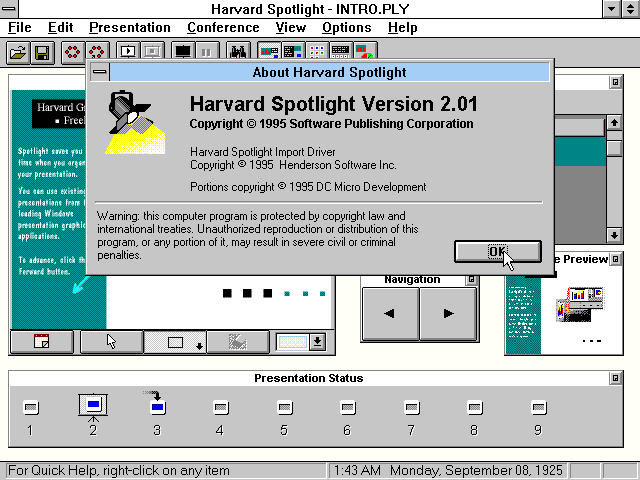The width and height of the screenshot is (640, 480).
Task: Click the Presentation Status panel corner box
Action: (616, 378)
